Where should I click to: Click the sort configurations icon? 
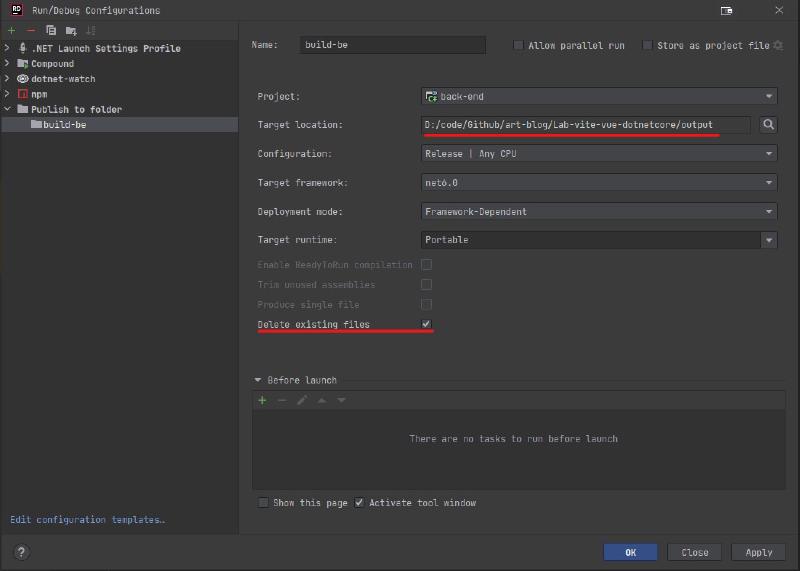91,31
